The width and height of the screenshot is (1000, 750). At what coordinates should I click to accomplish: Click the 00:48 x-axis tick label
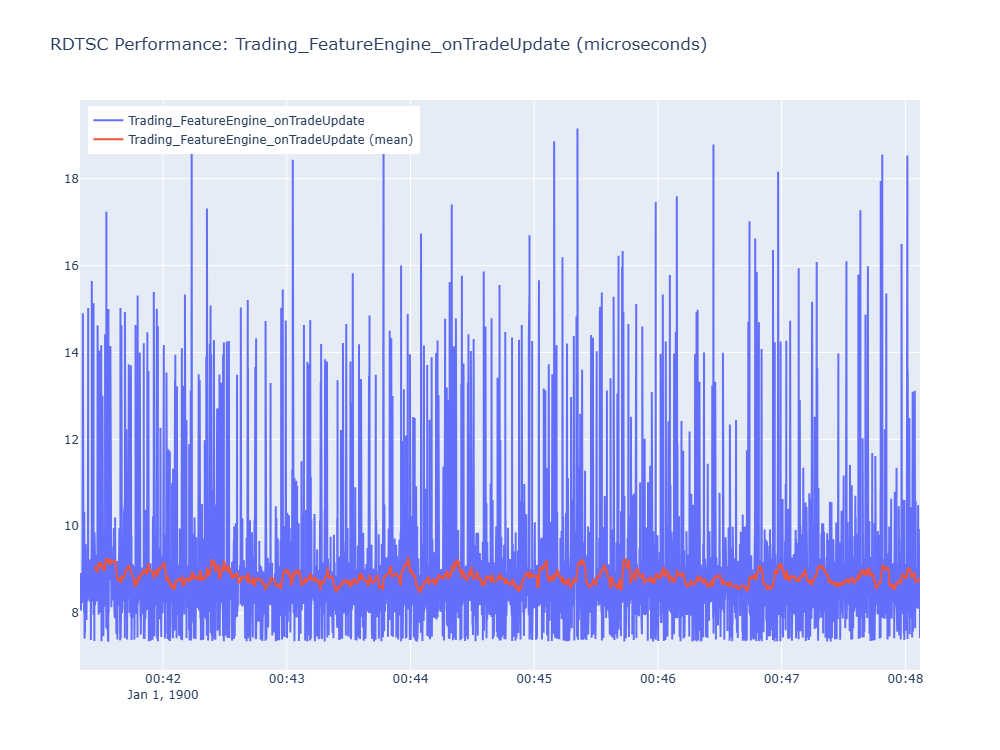point(905,679)
